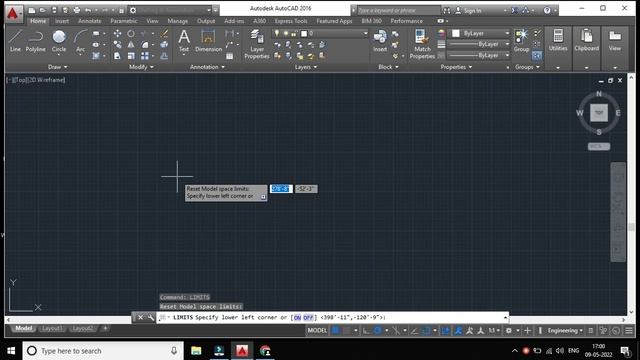The image size is (640, 360).
Task: Click the Offset tool icon
Action: click(164, 56)
